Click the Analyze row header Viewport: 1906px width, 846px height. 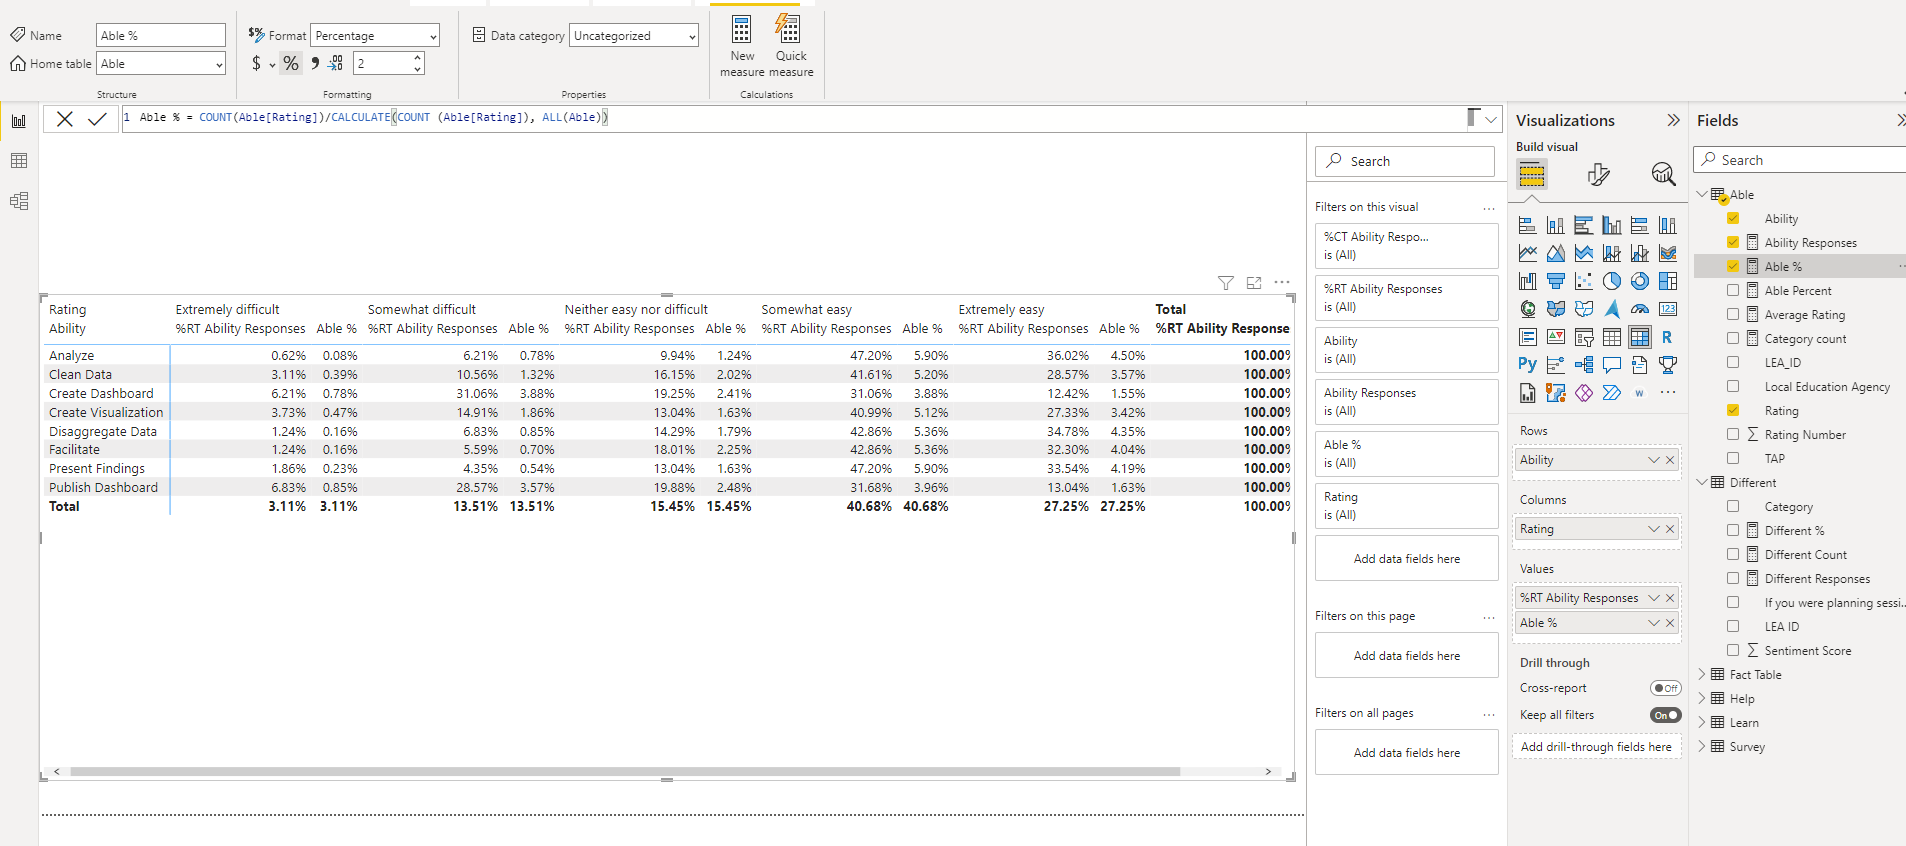coord(72,355)
